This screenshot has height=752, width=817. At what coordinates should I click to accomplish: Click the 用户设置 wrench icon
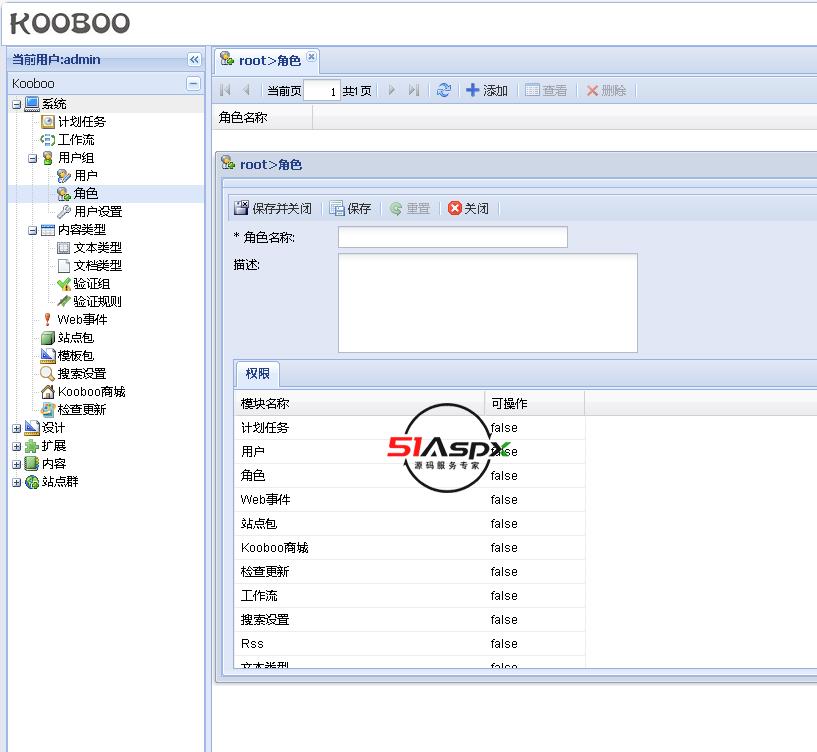point(64,212)
